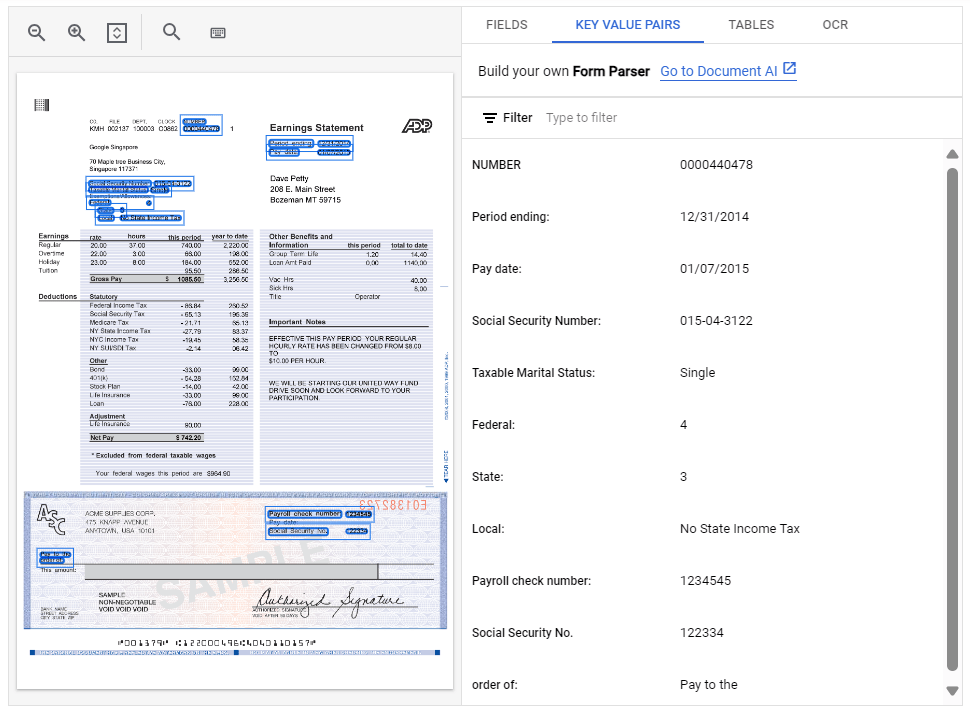Reselect the KEY VALUE PAIRS tab
970x708 pixels.
(x=628, y=24)
